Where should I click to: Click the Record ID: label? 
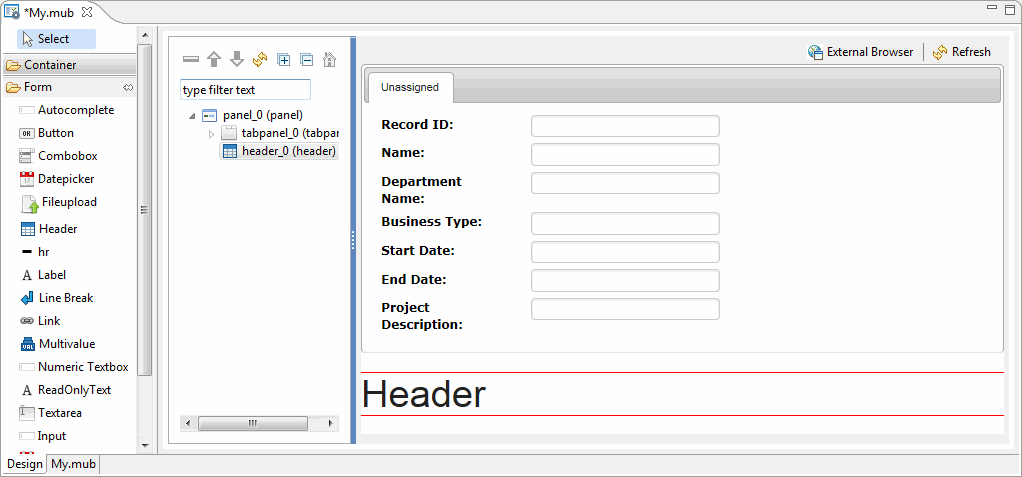pos(417,124)
